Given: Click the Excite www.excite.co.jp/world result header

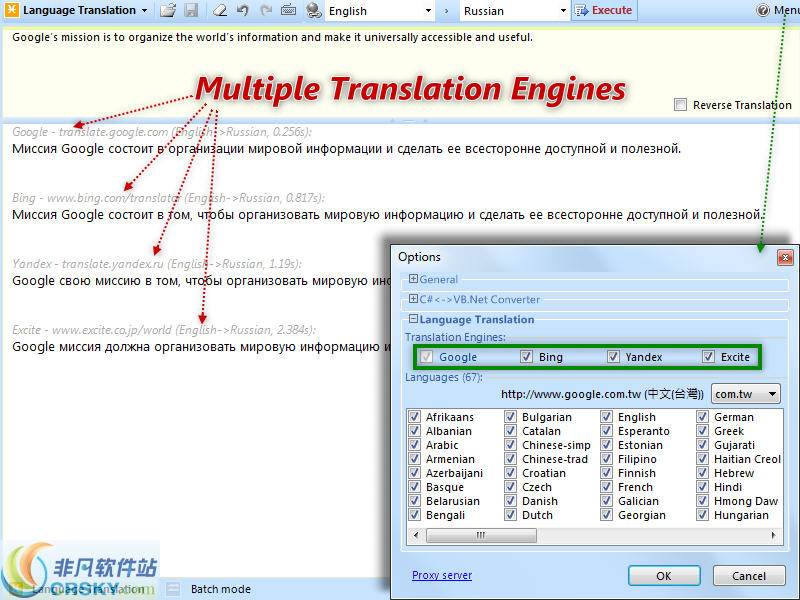Looking at the screenshot, I should (x=164, y=330).
